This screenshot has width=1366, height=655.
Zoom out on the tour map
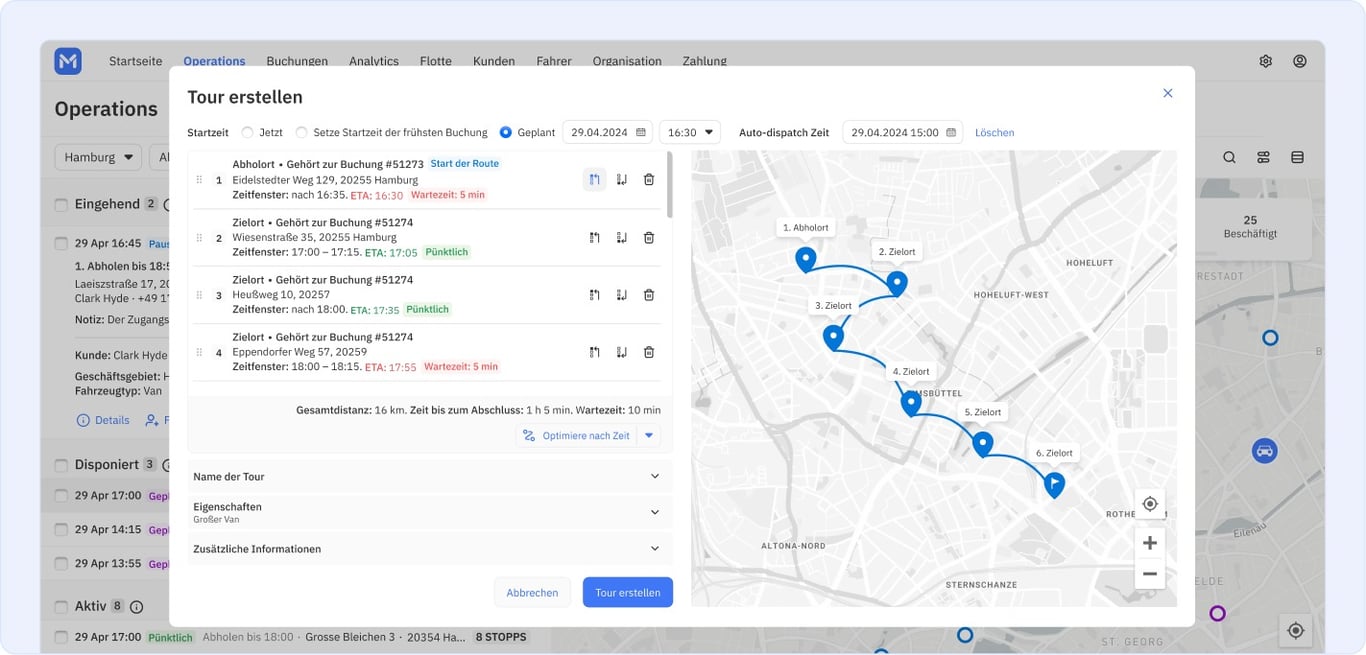(1150, 574)
